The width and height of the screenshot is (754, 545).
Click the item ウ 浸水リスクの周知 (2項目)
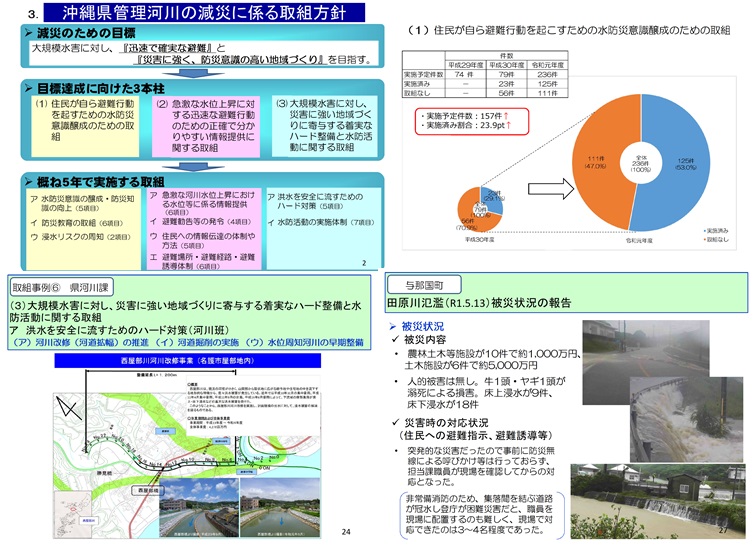coord(81,237)
